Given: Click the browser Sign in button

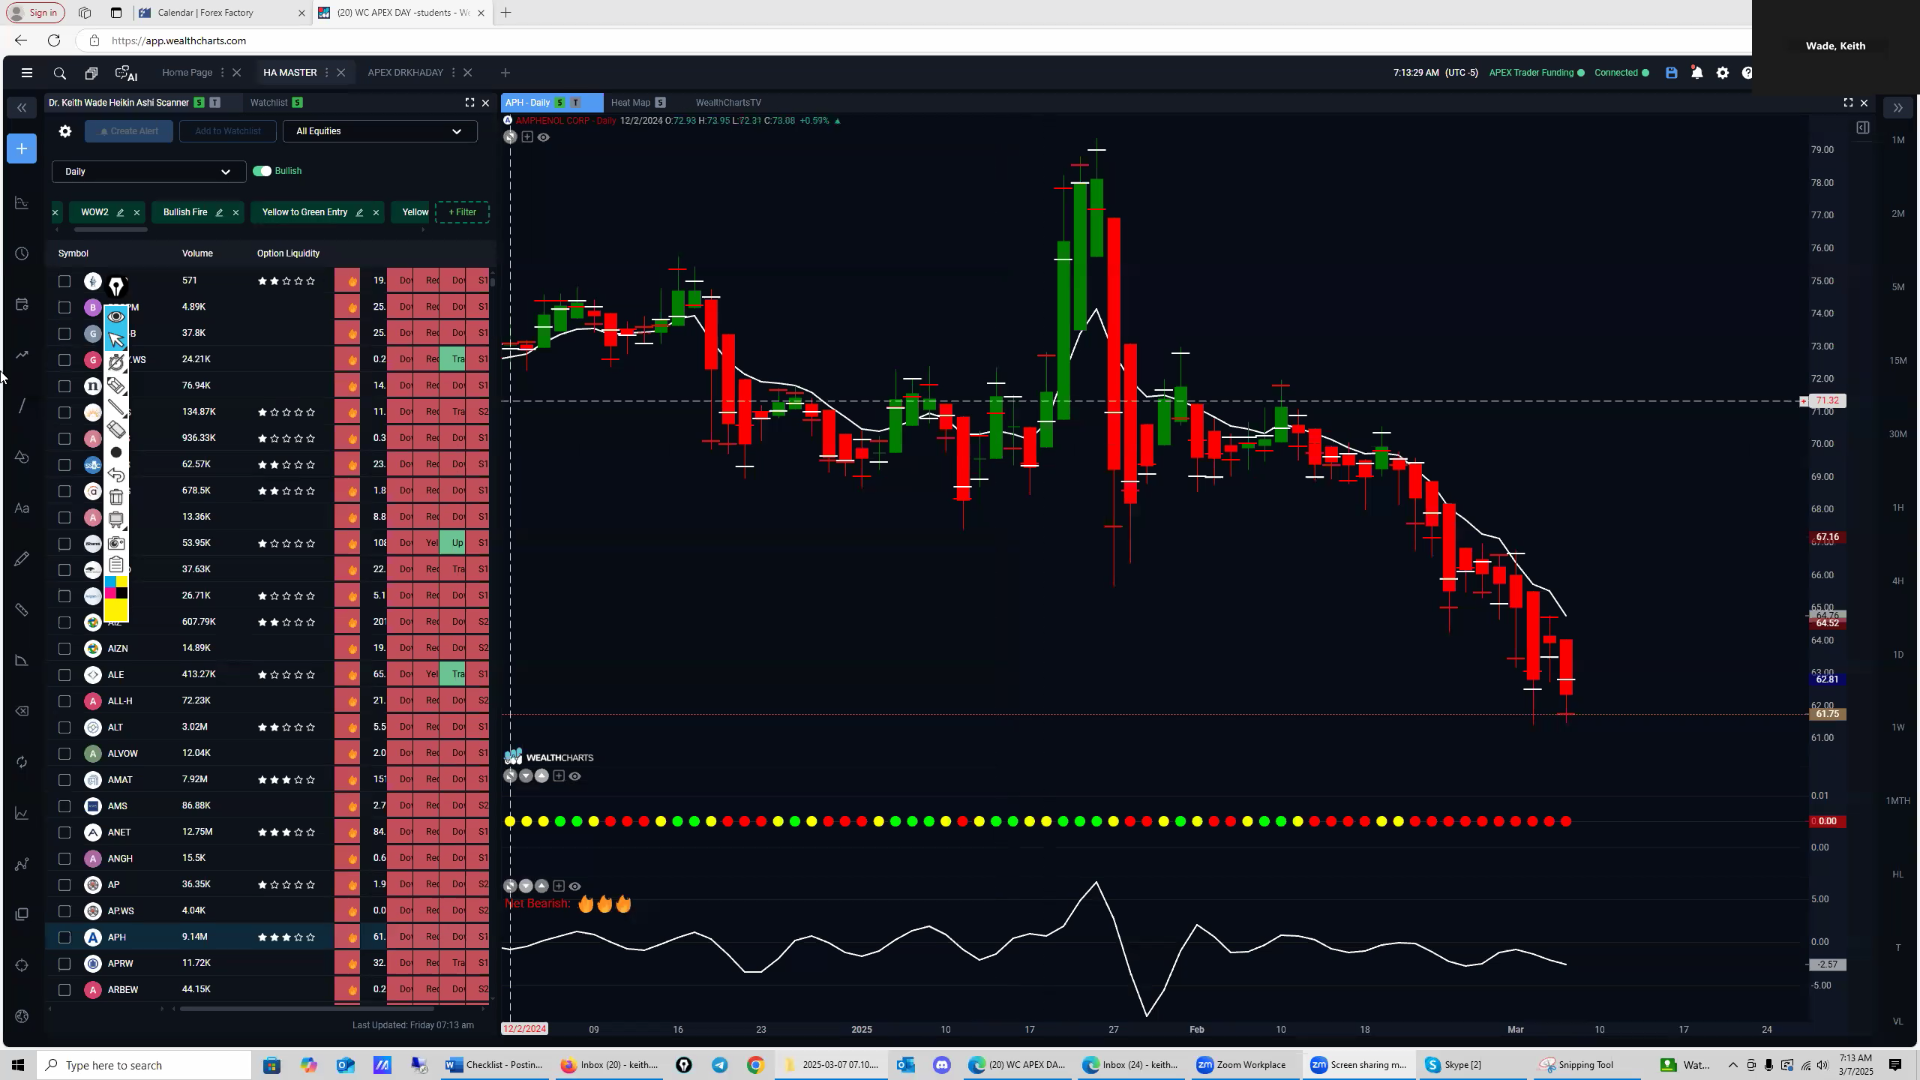Looking at the screenshot, I should click(35, 13).
